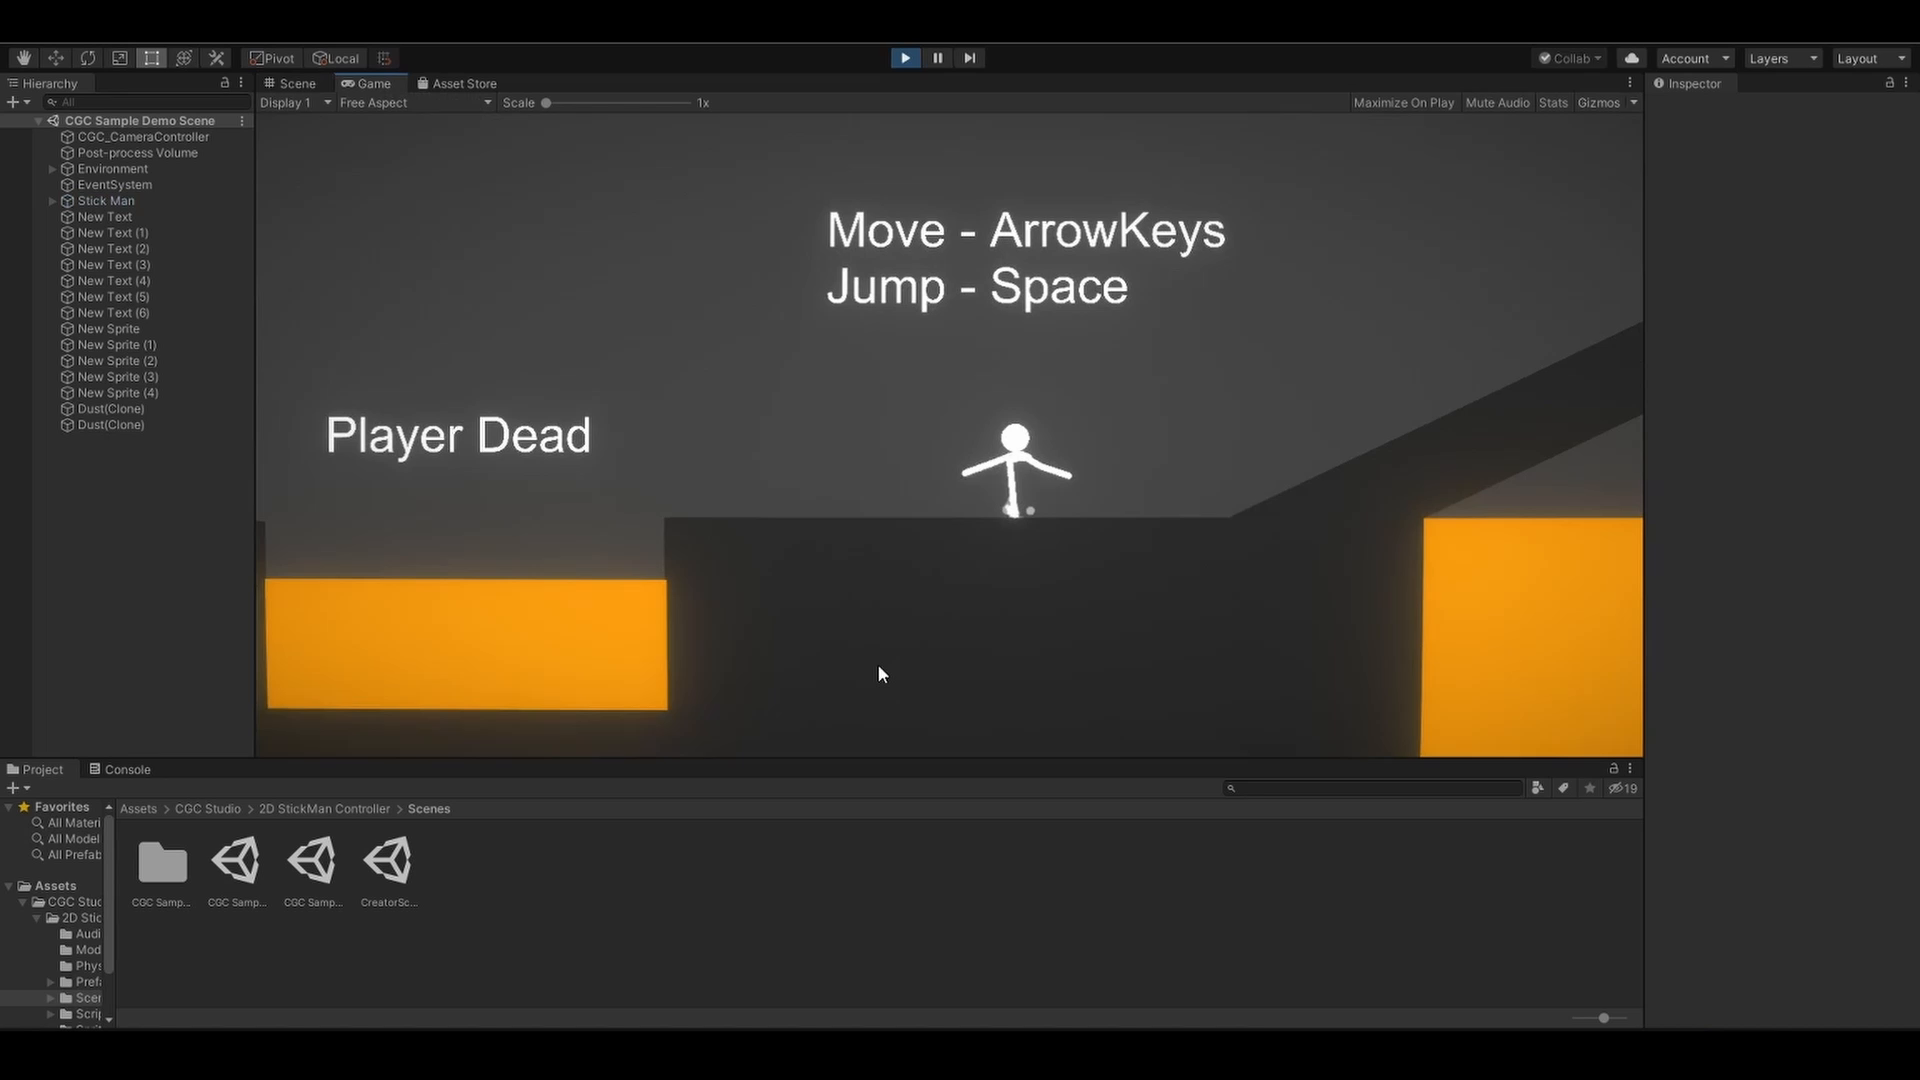The width and height of the screenshot is (1920, 1080).
Task: Click the Layers icon in top bar
Action: coord(1782,58)
